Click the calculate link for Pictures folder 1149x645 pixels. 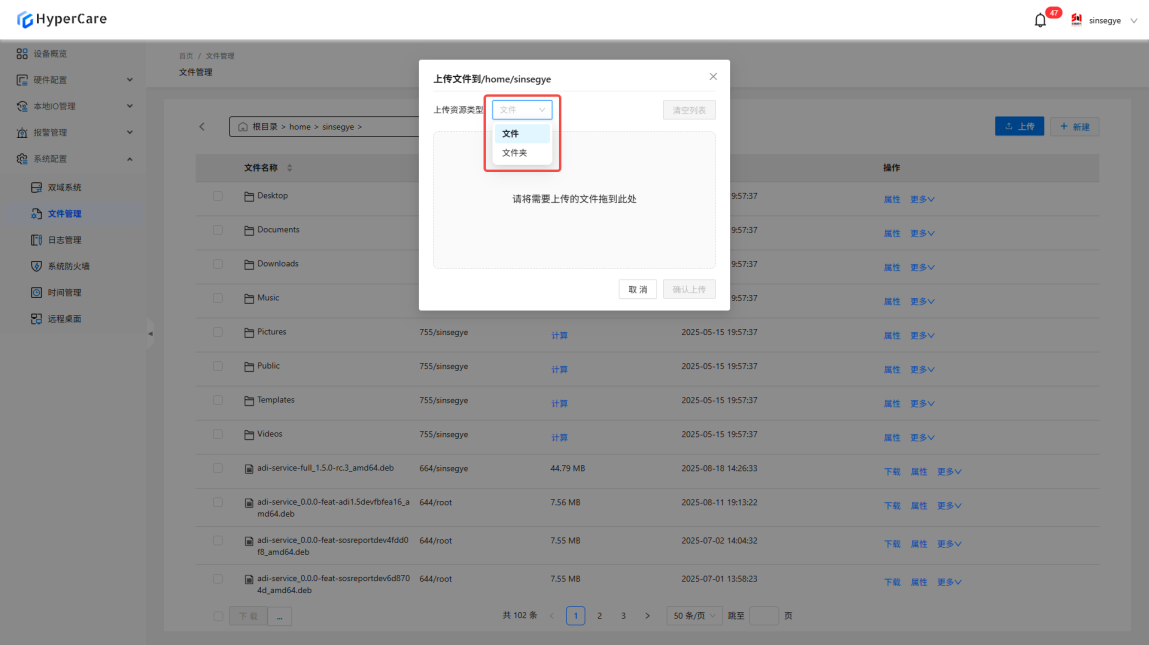click(559, 335)
